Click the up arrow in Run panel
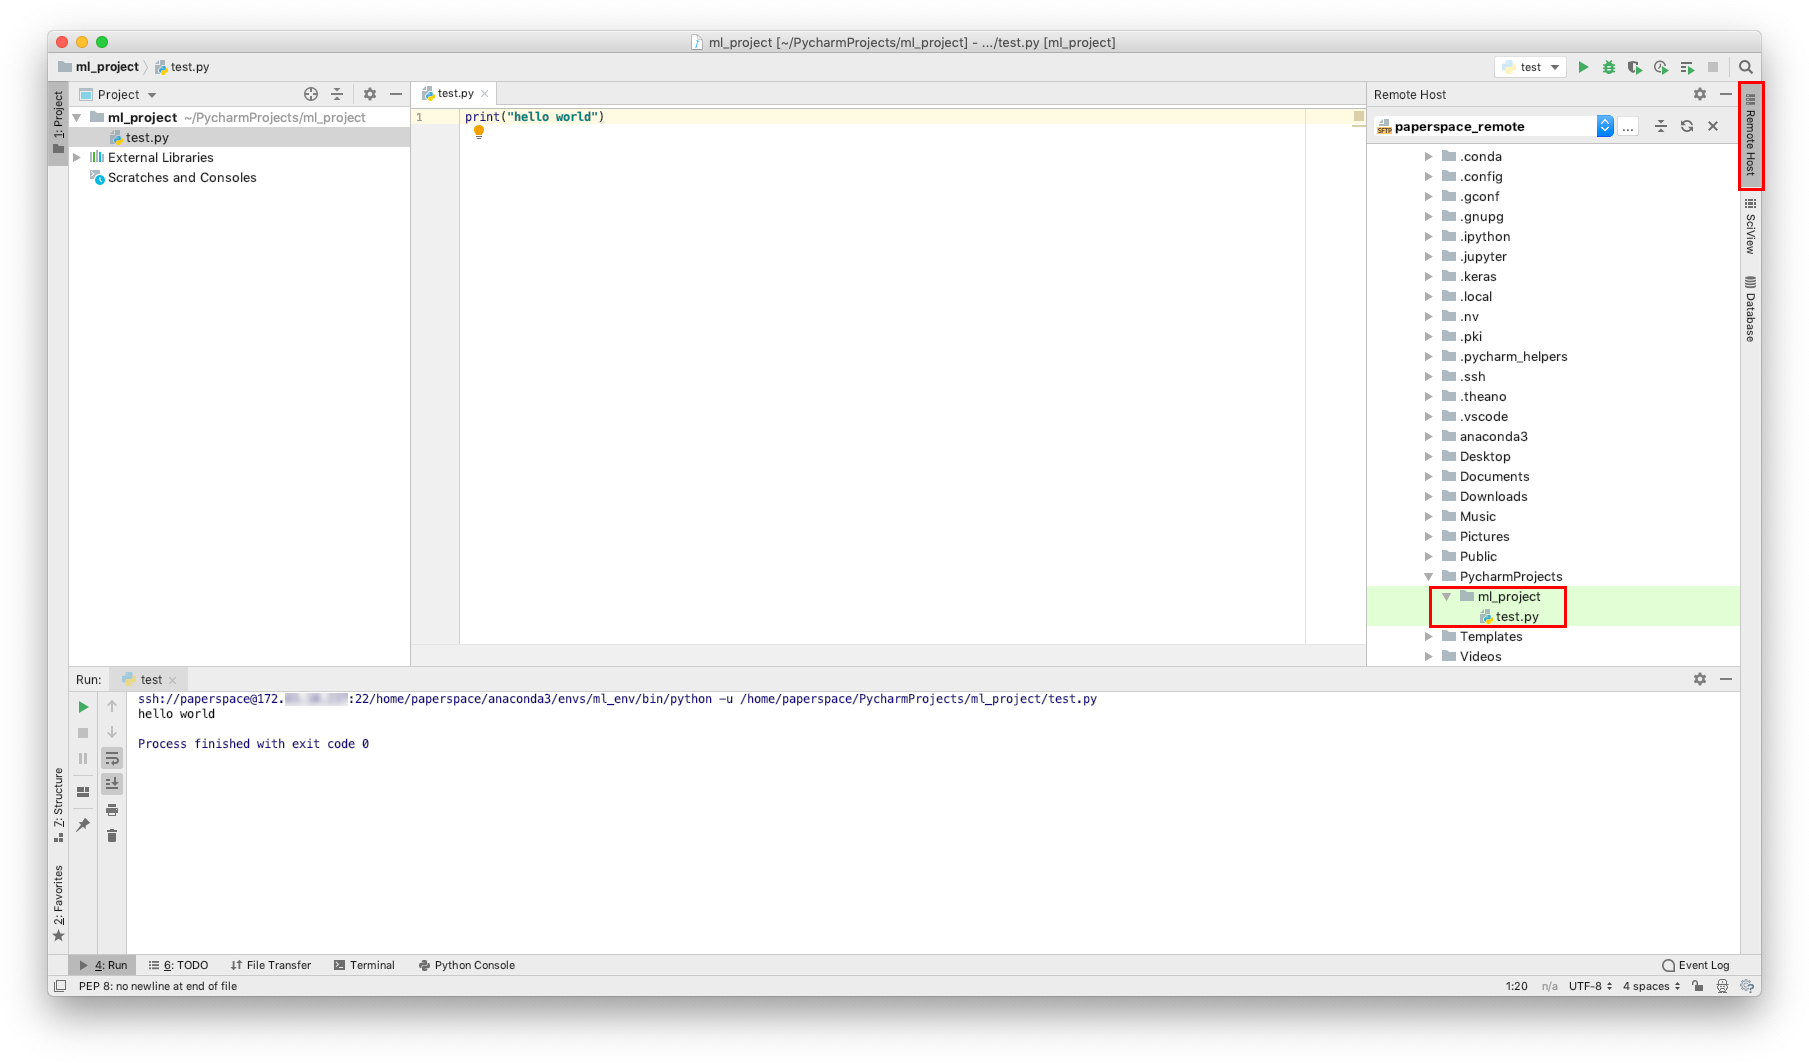This screenshot has height=1063, width=1809. click(x=112, y=707)
